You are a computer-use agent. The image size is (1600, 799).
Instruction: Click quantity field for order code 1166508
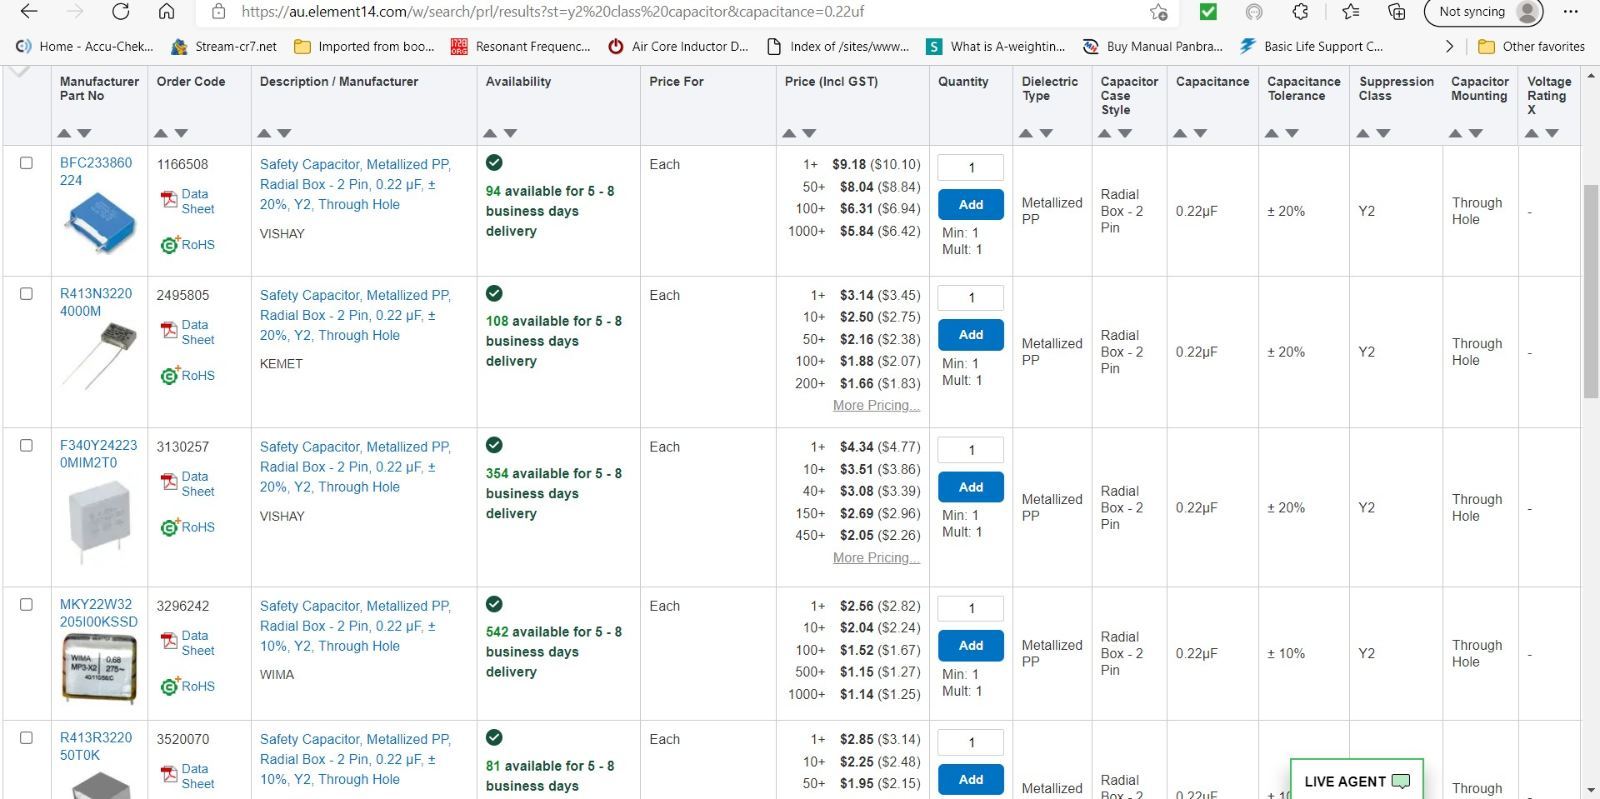click(971, 167)
